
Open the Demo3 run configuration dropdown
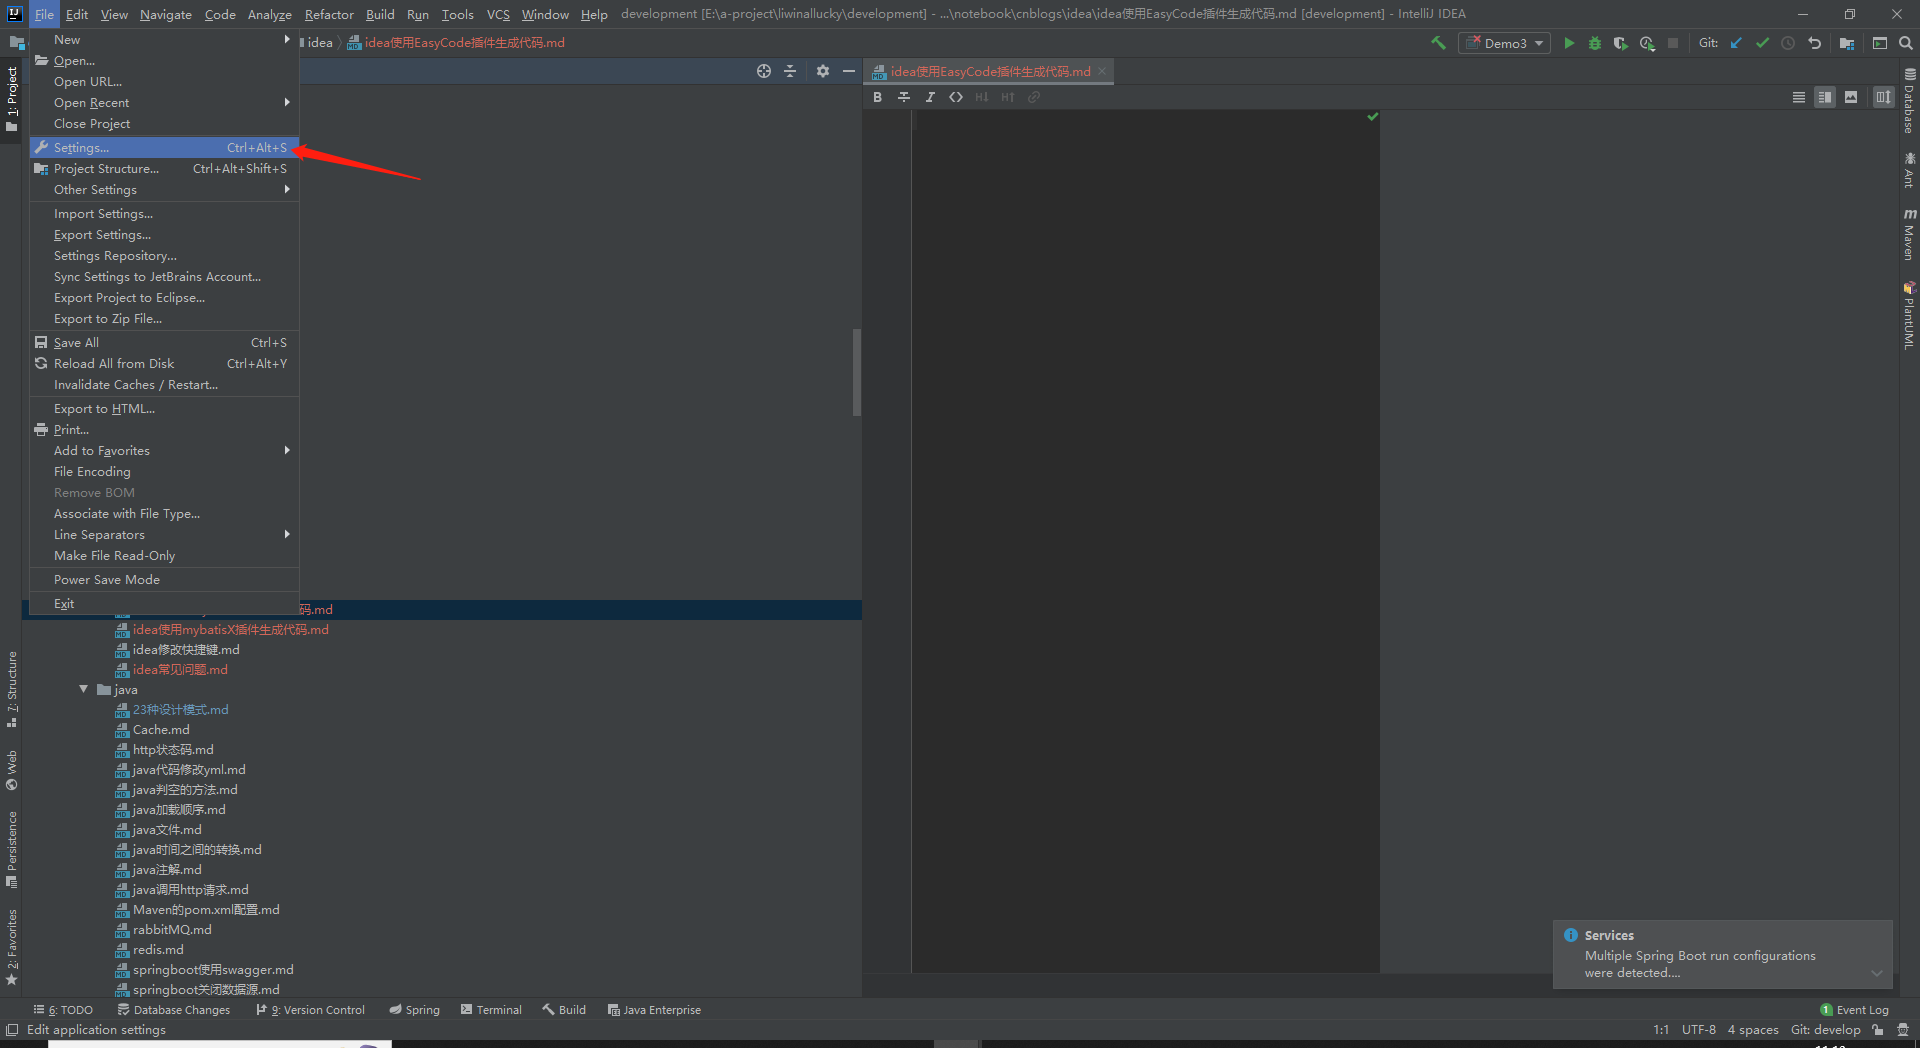(1504, 43)
